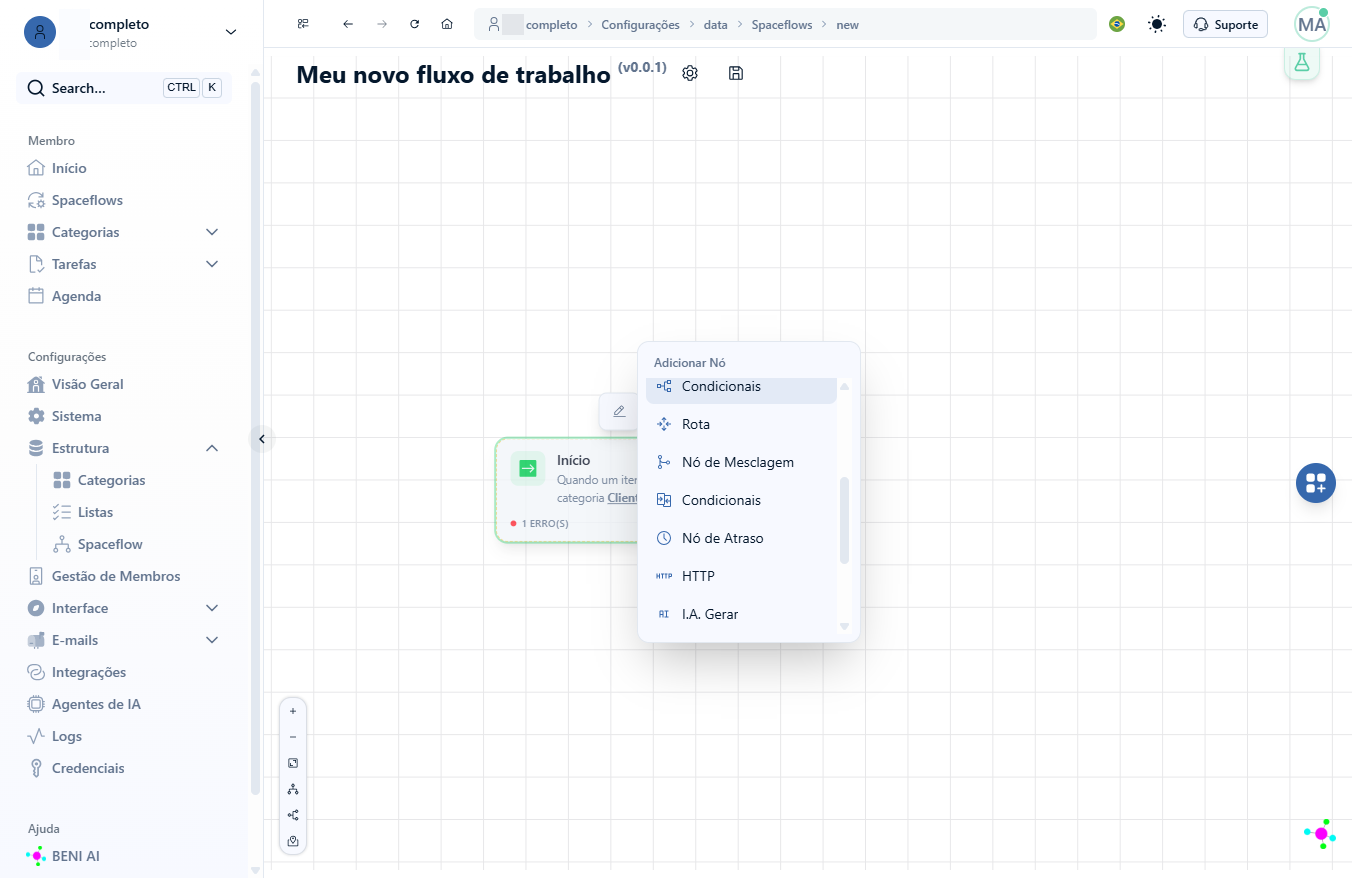
Task: Click the vertical layout canvas control
Action: coord(293,789)
